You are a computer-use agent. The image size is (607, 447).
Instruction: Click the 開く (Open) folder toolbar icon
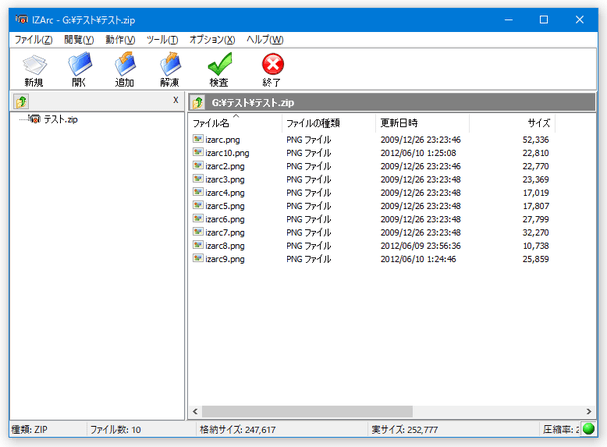coord(79,64)
